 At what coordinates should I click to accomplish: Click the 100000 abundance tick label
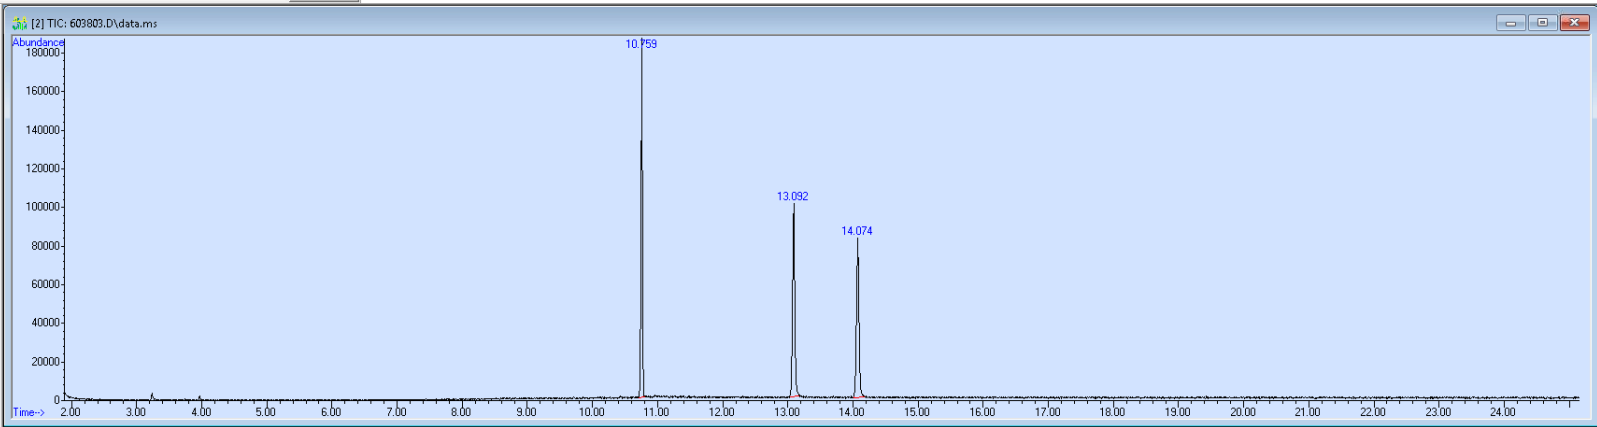pos(42,207)
